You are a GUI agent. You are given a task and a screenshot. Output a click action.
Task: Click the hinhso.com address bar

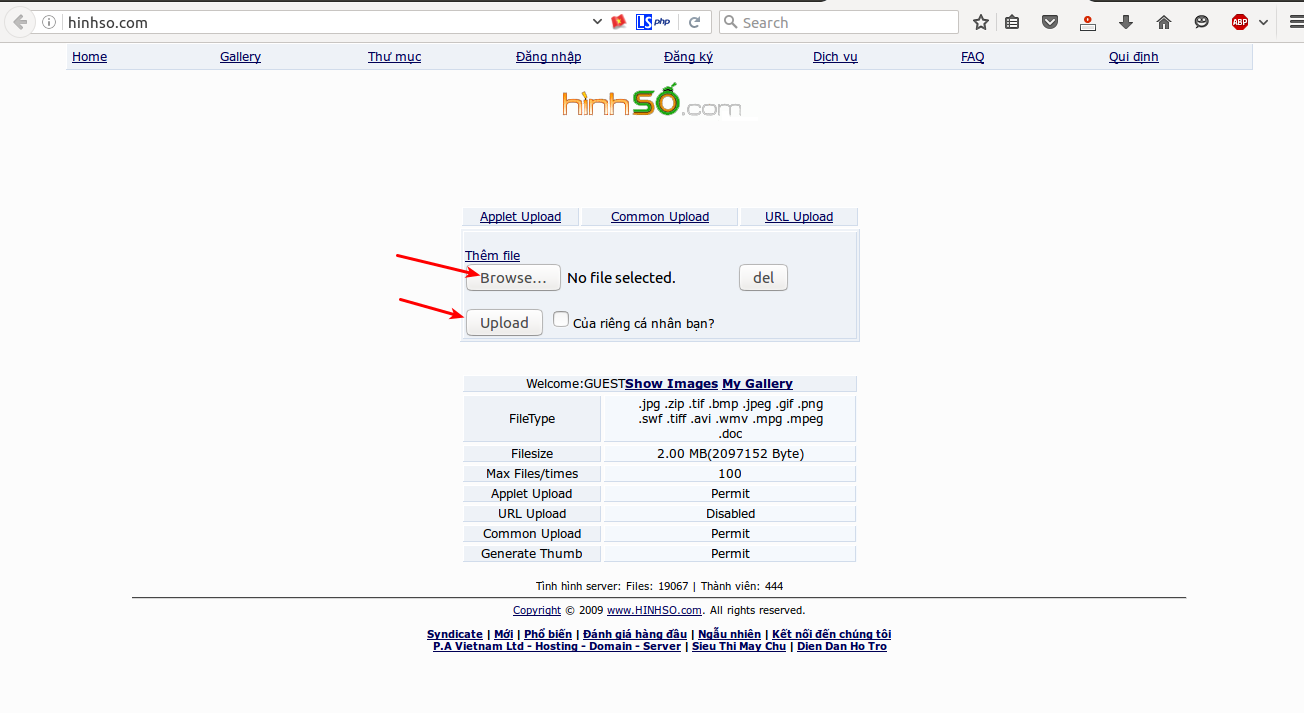click(x=322, y=22)
